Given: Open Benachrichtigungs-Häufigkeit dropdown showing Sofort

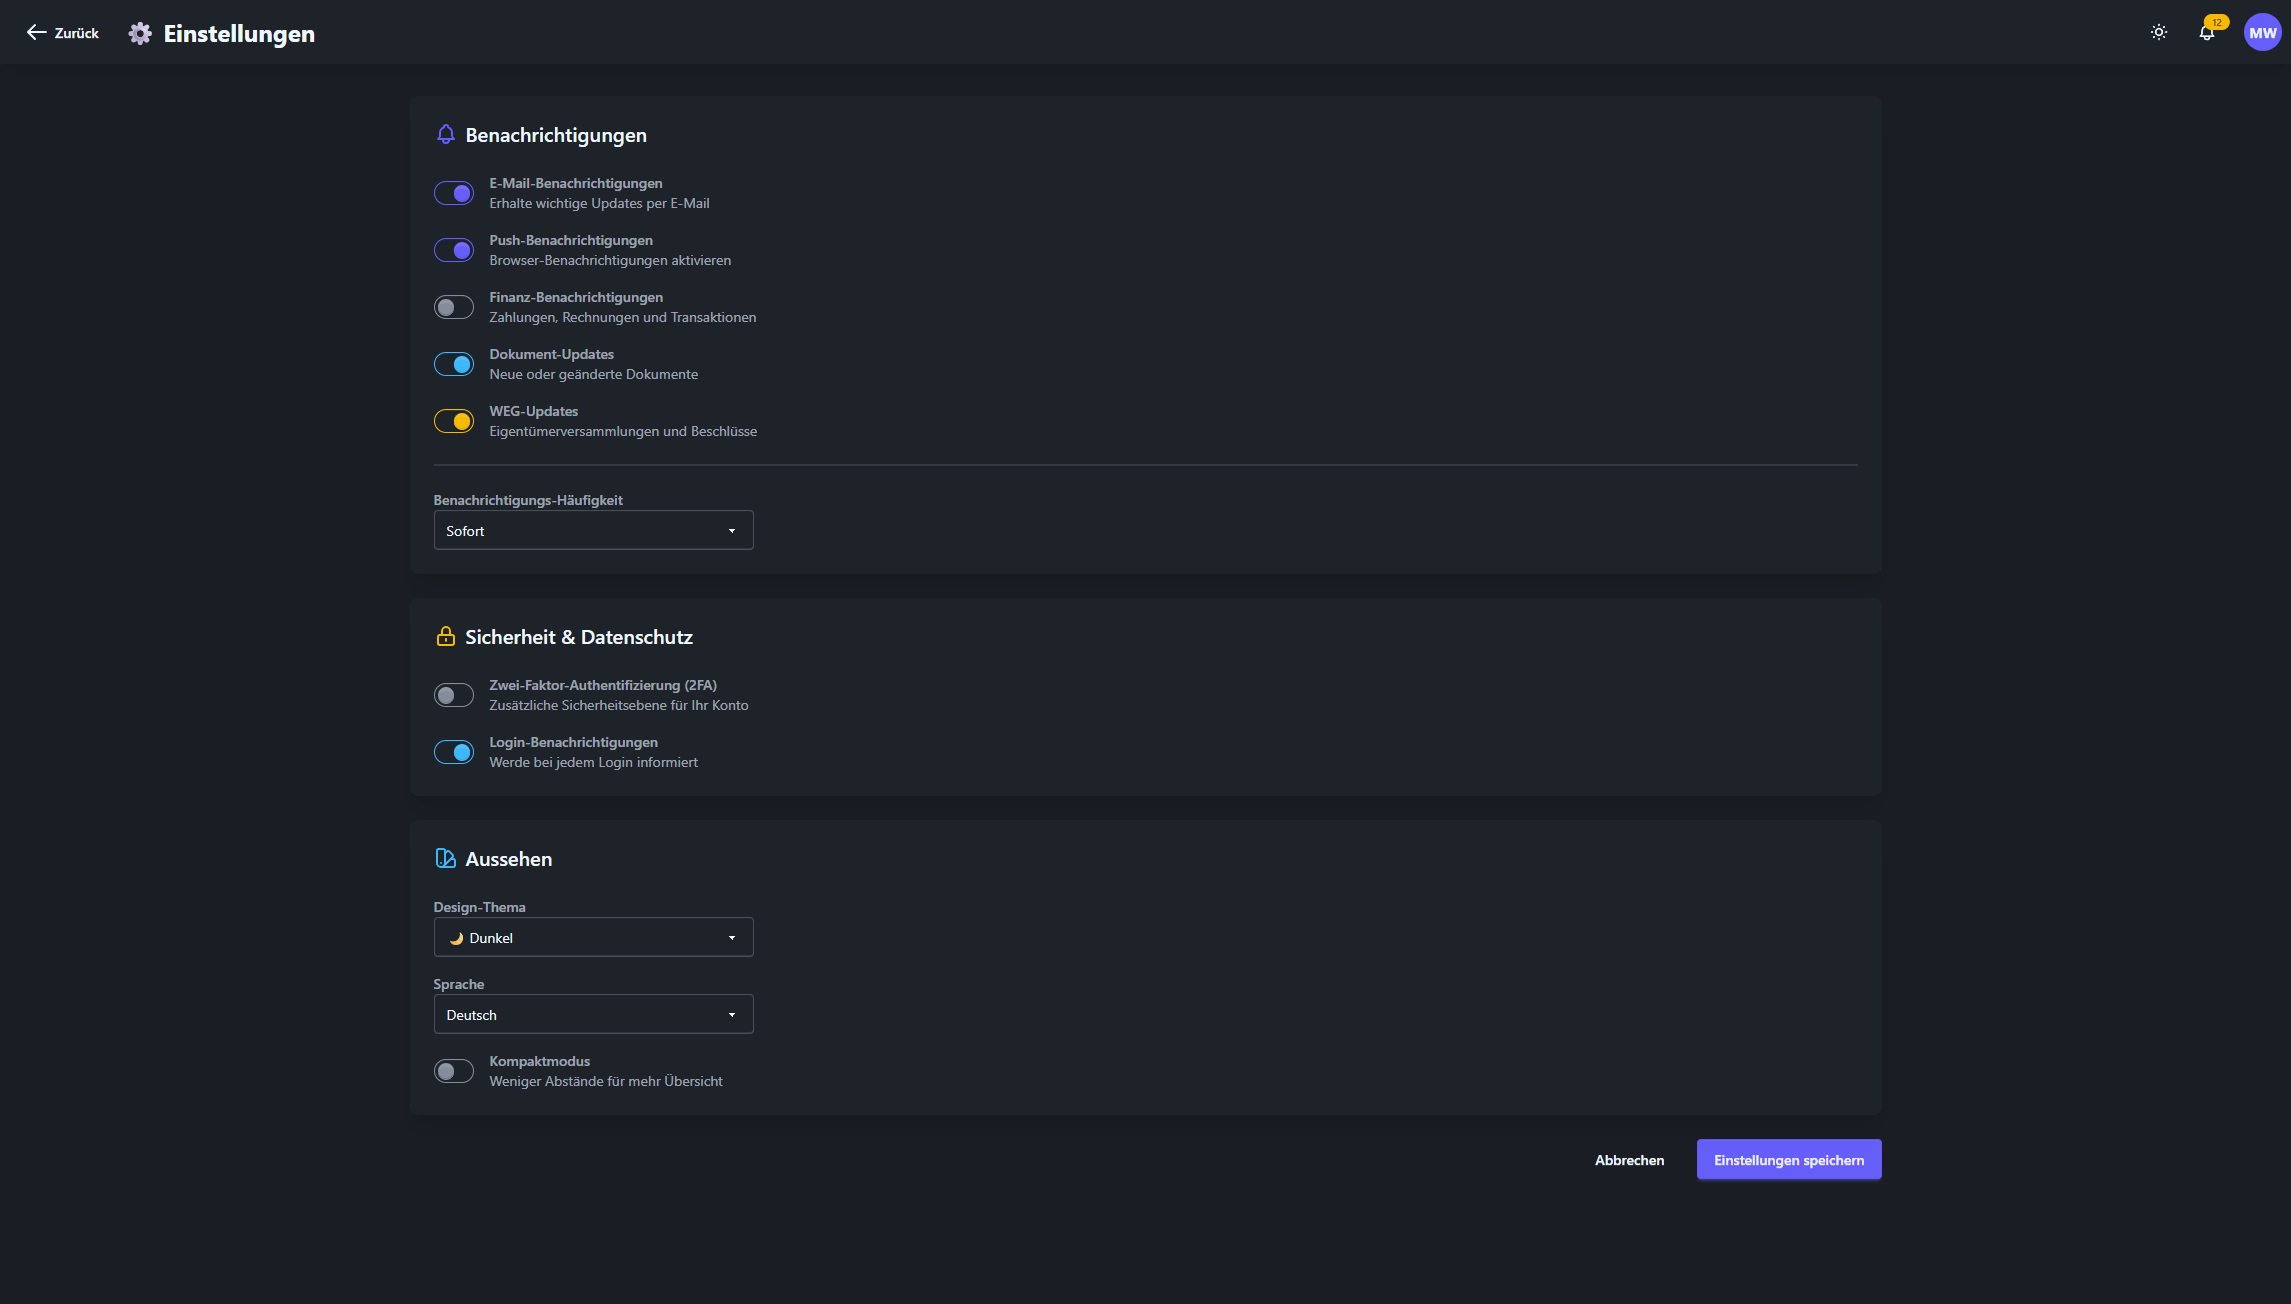Looking at the screenshot, I should point(593,531).
